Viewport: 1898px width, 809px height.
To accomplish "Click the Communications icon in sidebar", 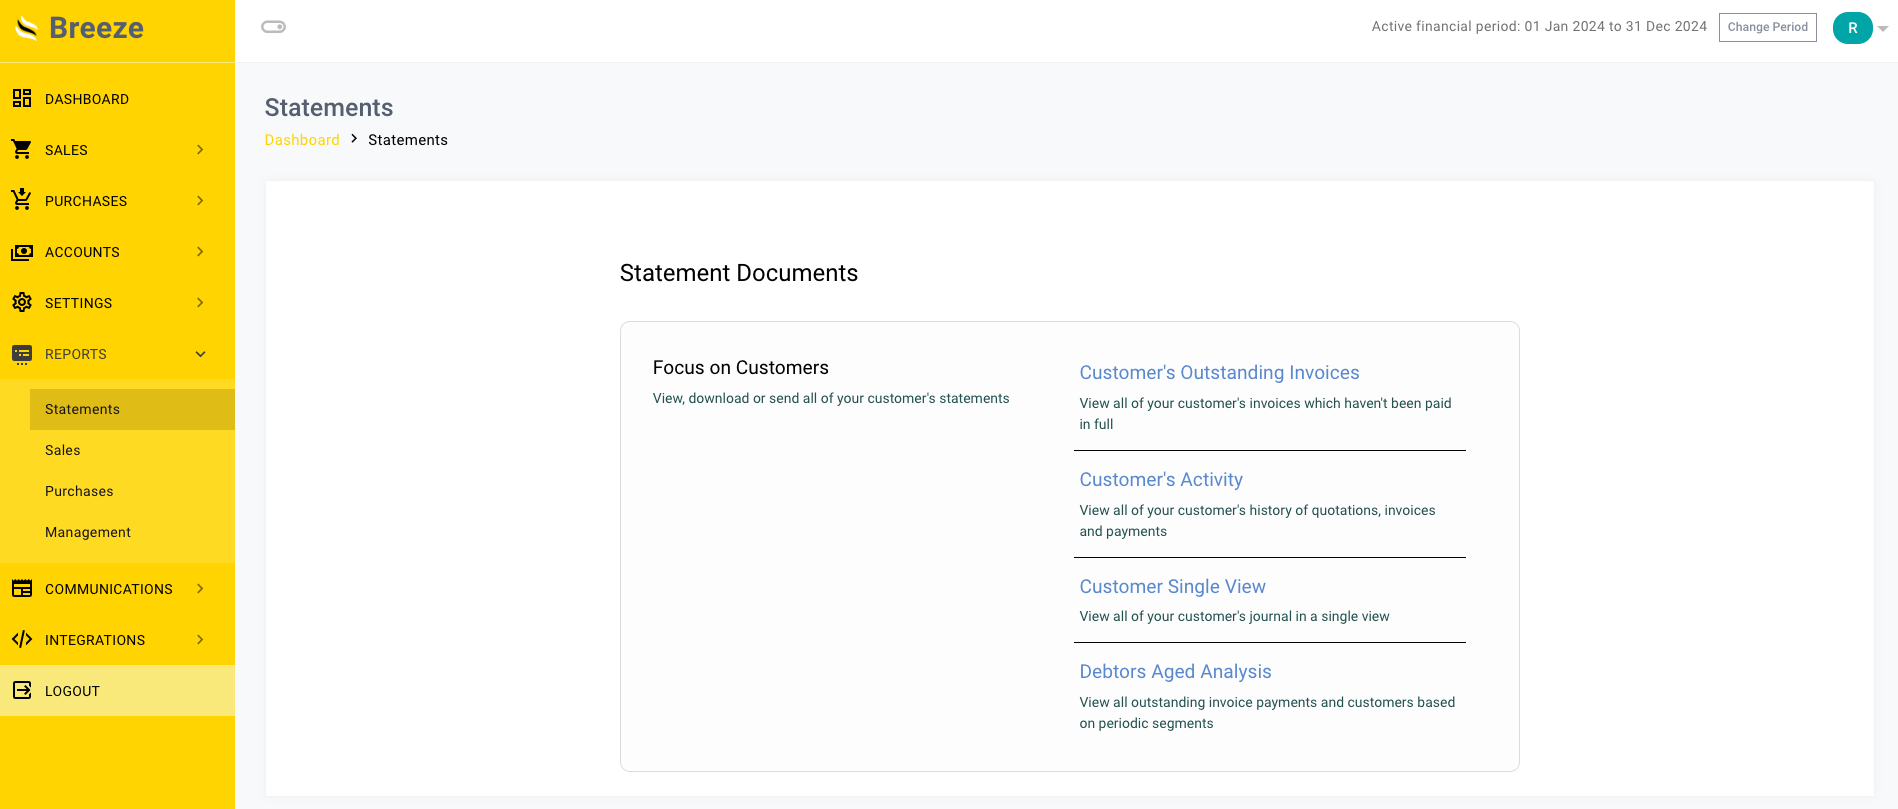I will coord(22,588).
